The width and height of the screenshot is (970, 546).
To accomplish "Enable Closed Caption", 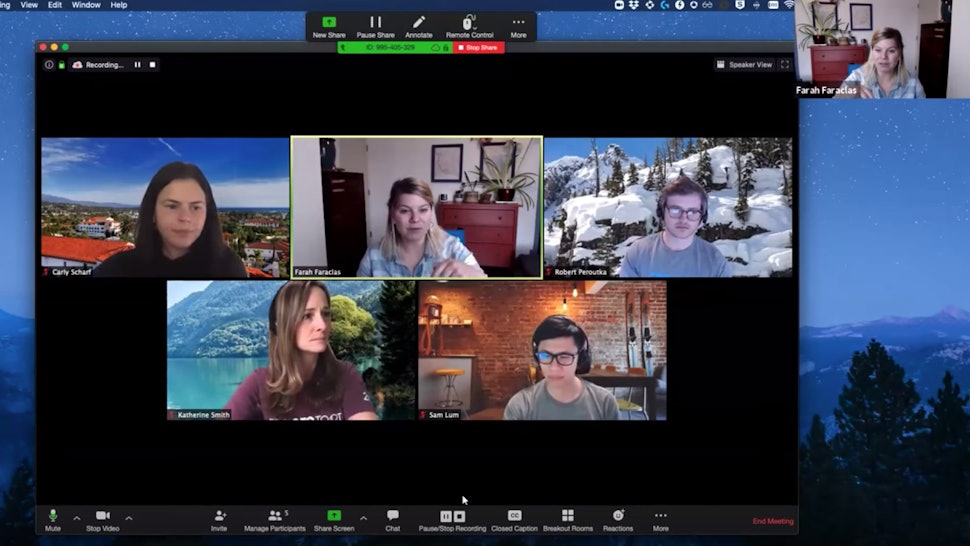I will click(514, 520).
